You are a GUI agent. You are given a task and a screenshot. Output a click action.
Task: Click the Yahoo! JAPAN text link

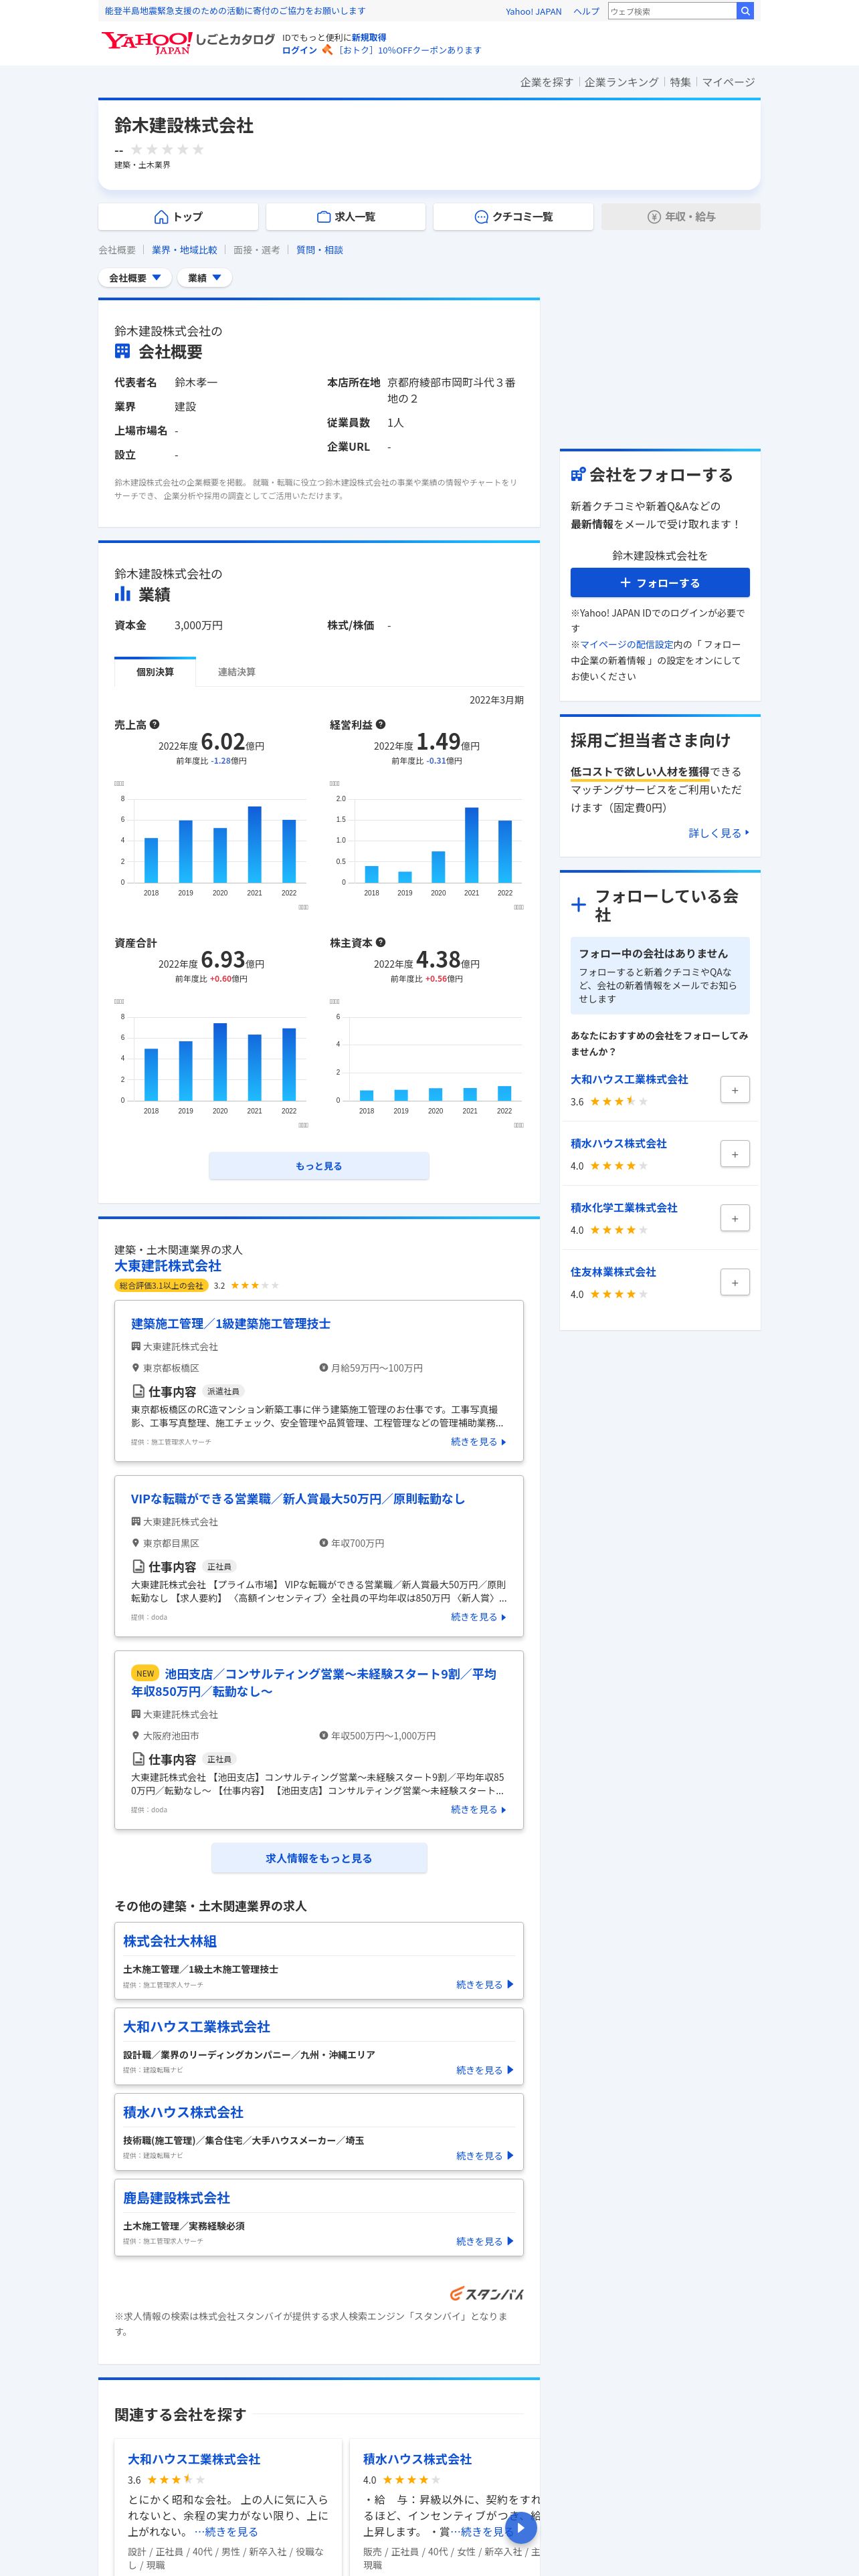tap(534, 12)
